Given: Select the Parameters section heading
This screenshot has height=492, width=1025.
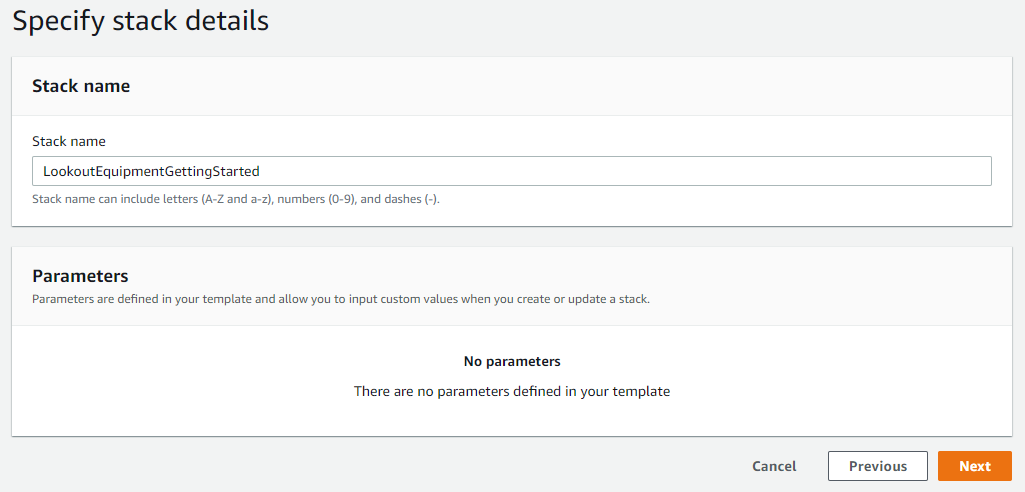Looking at the screenshot, I should 80,275.
